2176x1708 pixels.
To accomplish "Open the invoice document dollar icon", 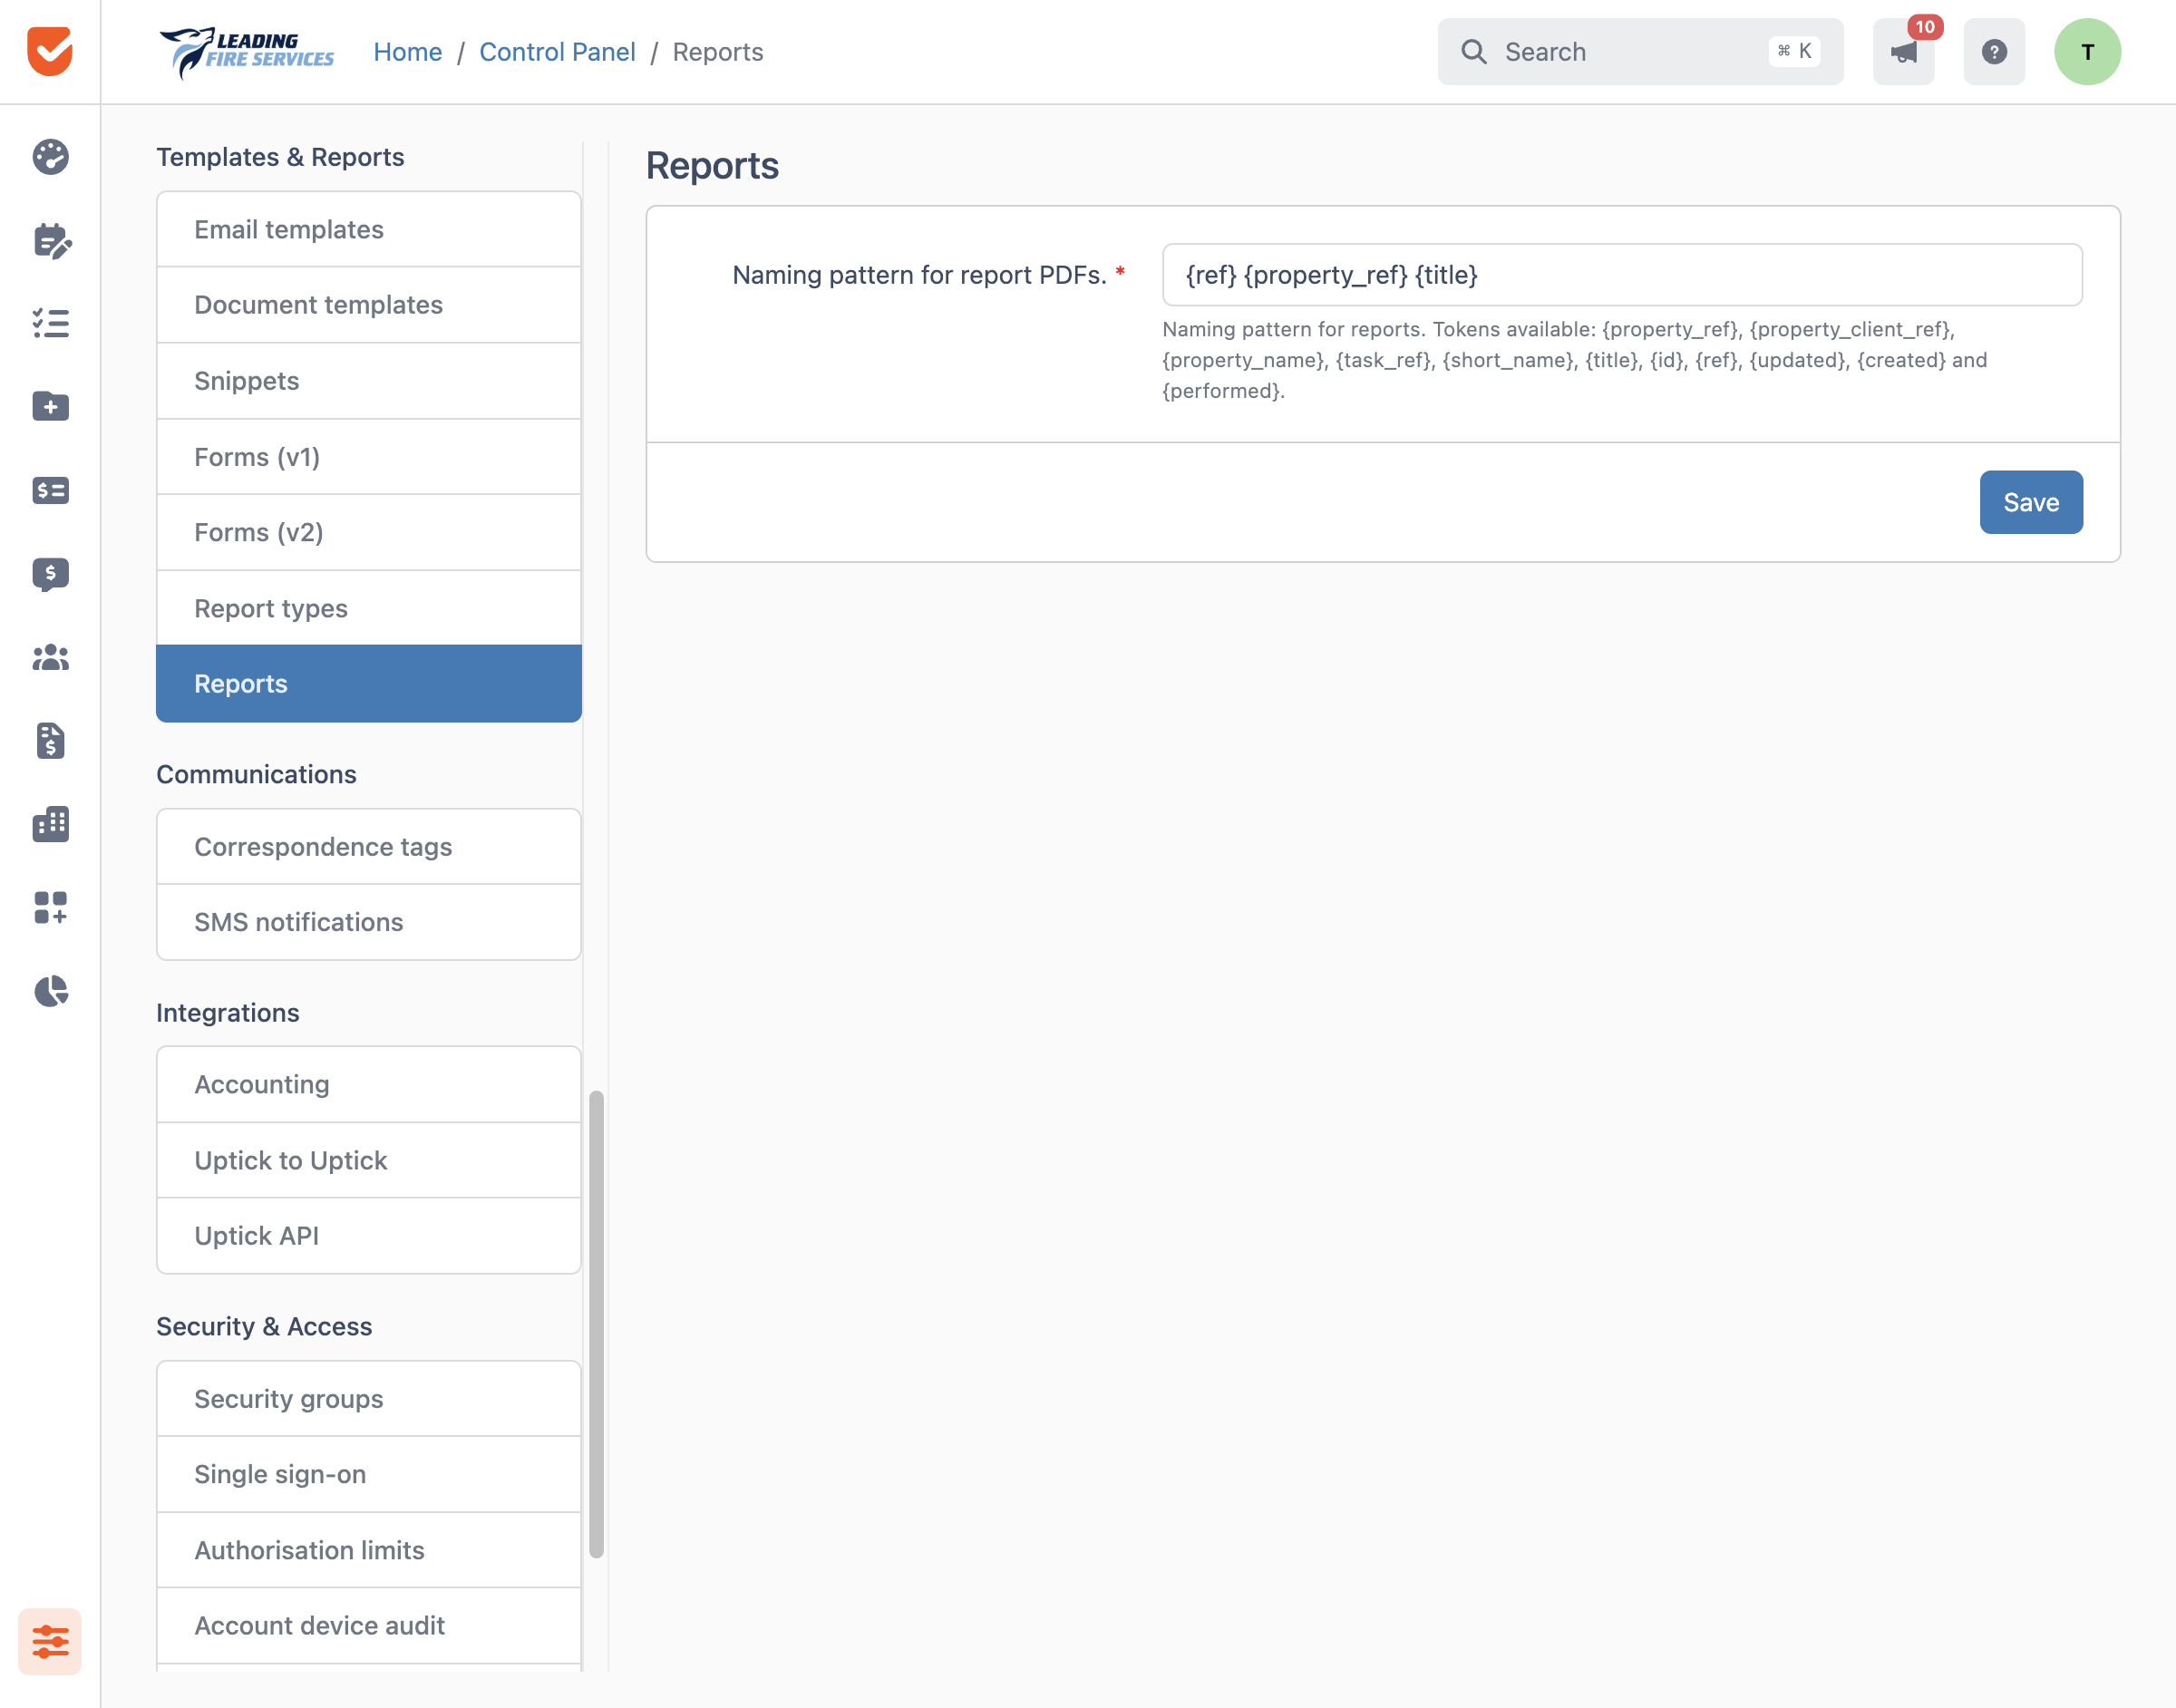I will 50,740.
